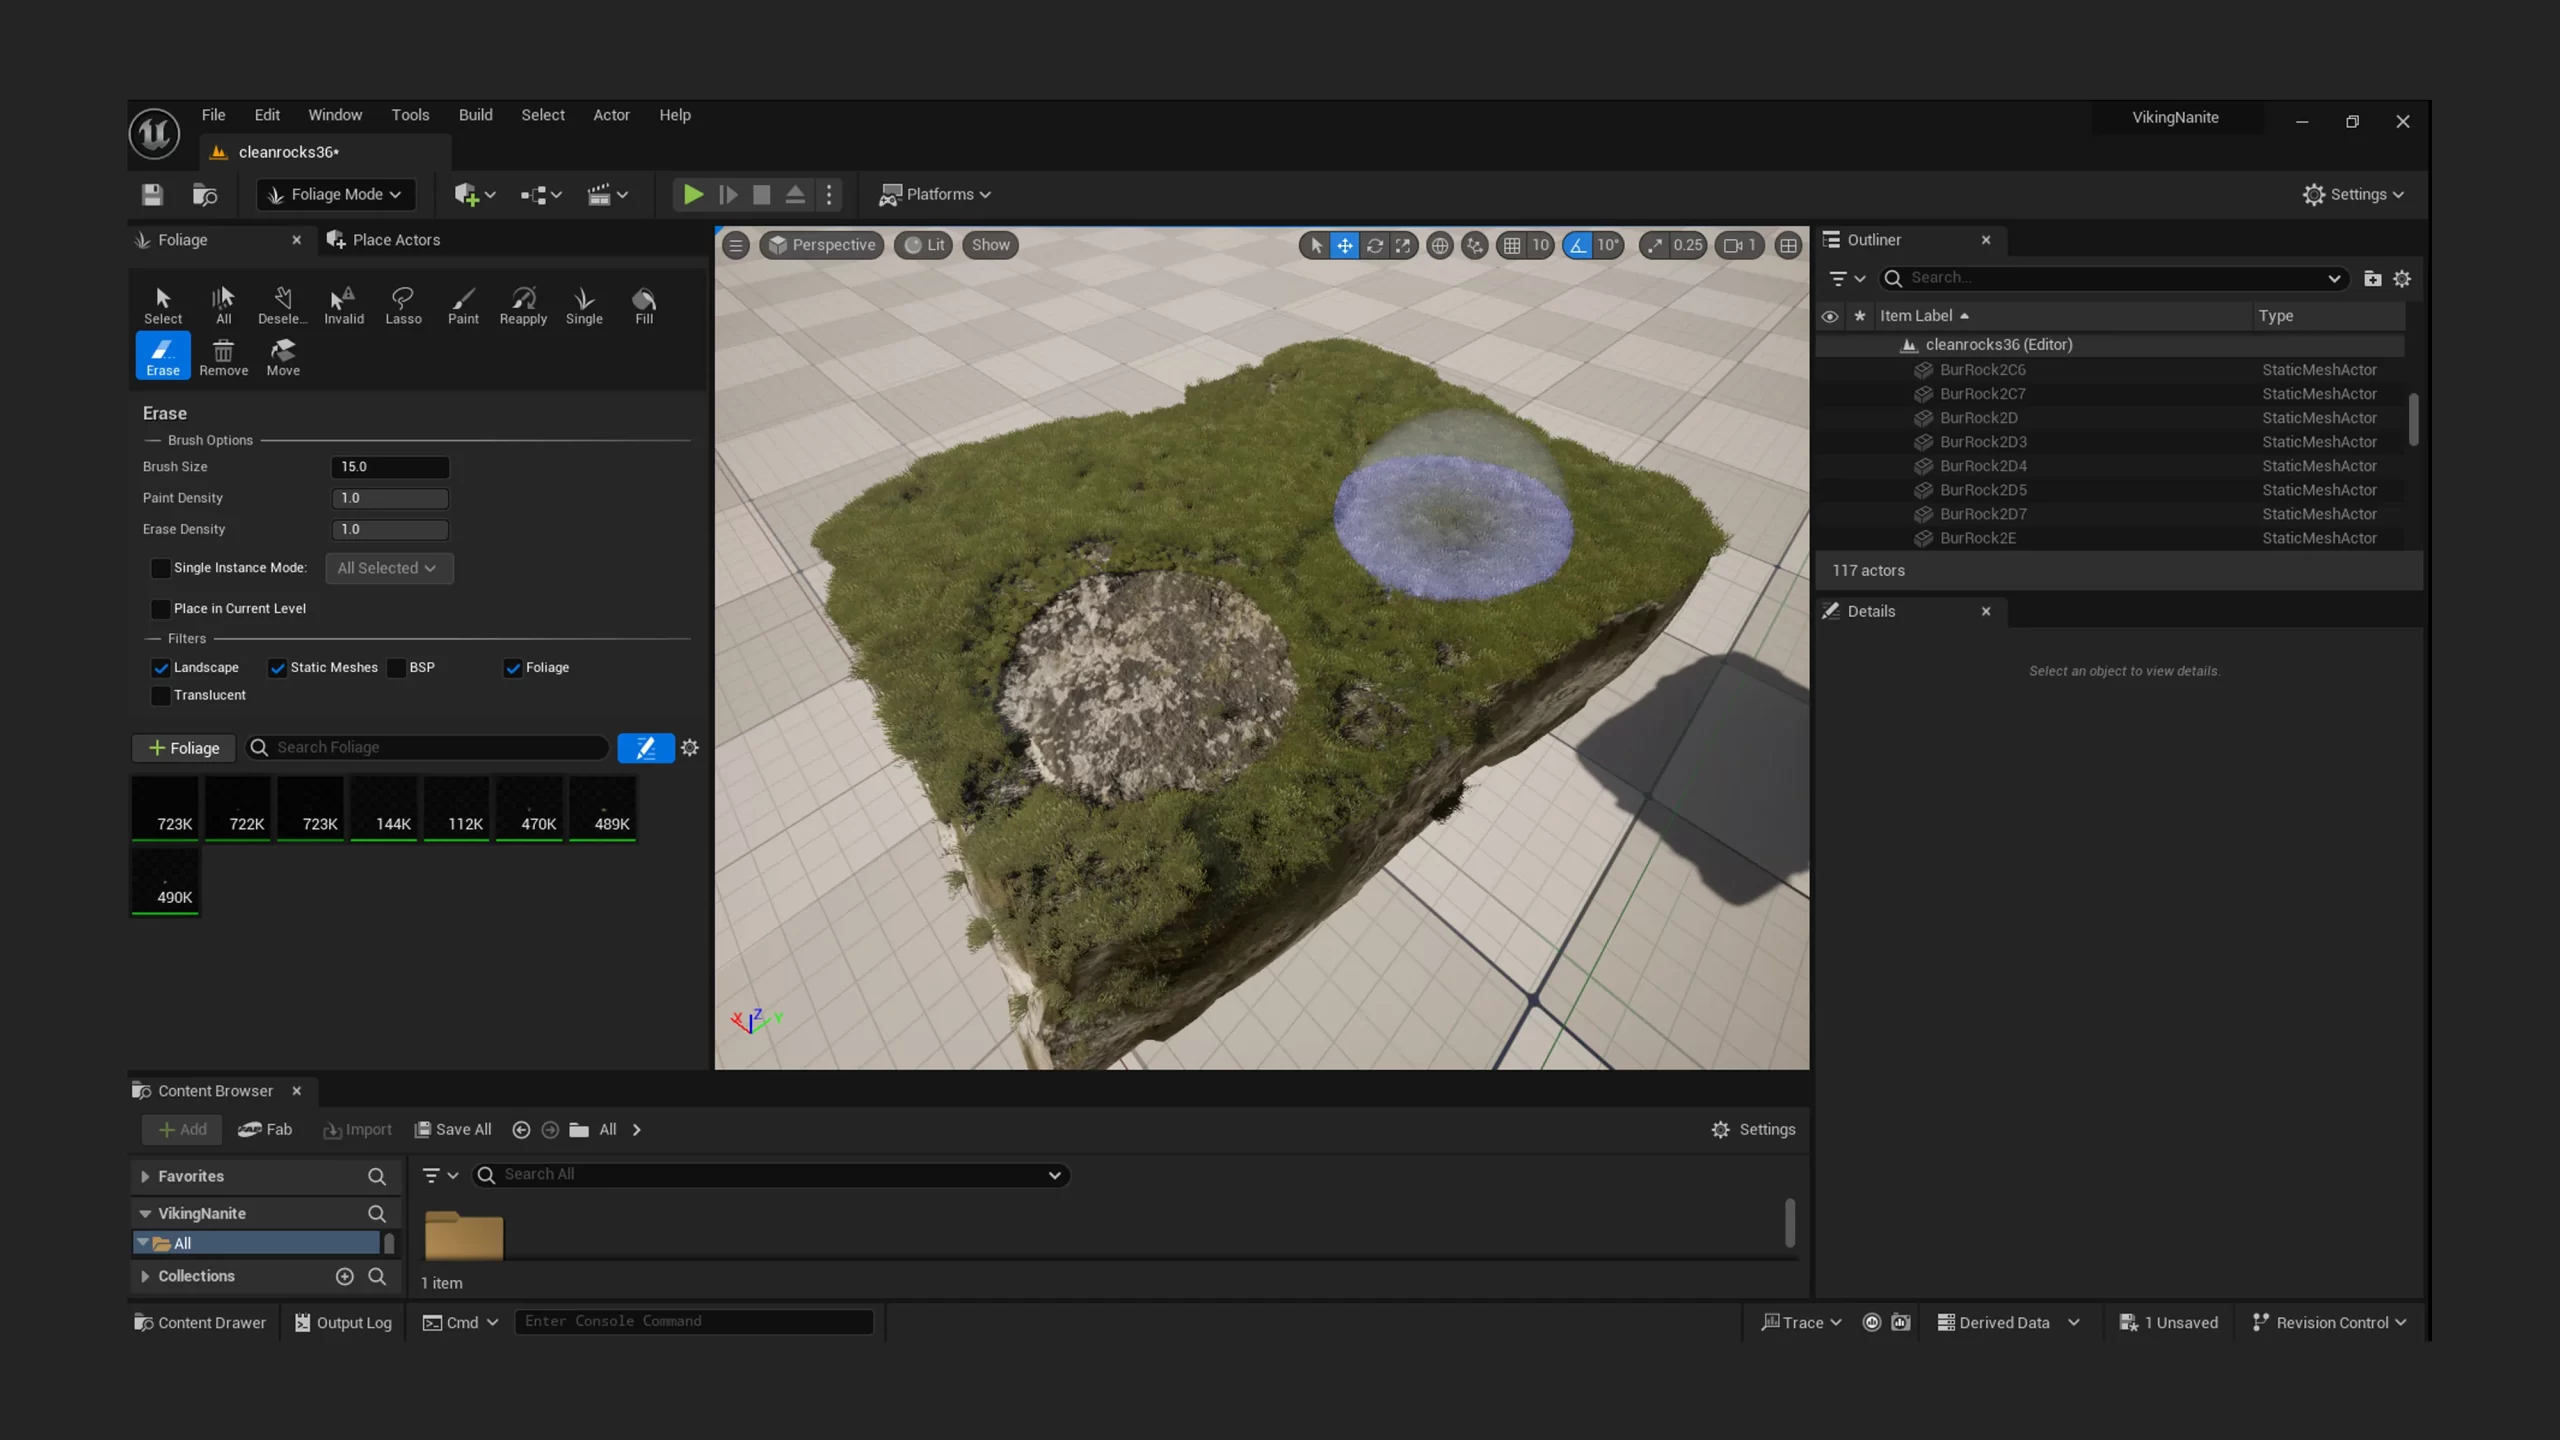Open the All Selected dropdown

[x=388, y=568]
